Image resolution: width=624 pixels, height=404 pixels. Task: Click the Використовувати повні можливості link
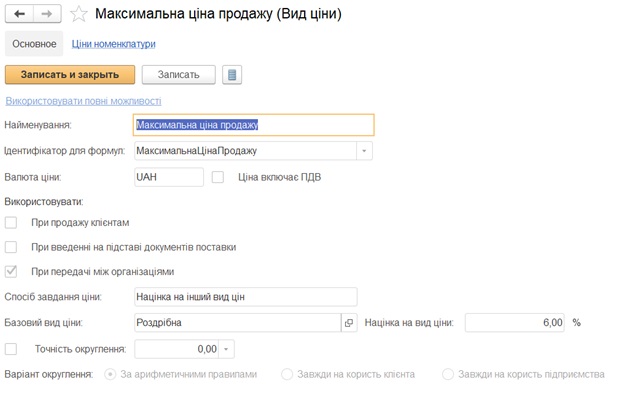(x=83, y=101)
